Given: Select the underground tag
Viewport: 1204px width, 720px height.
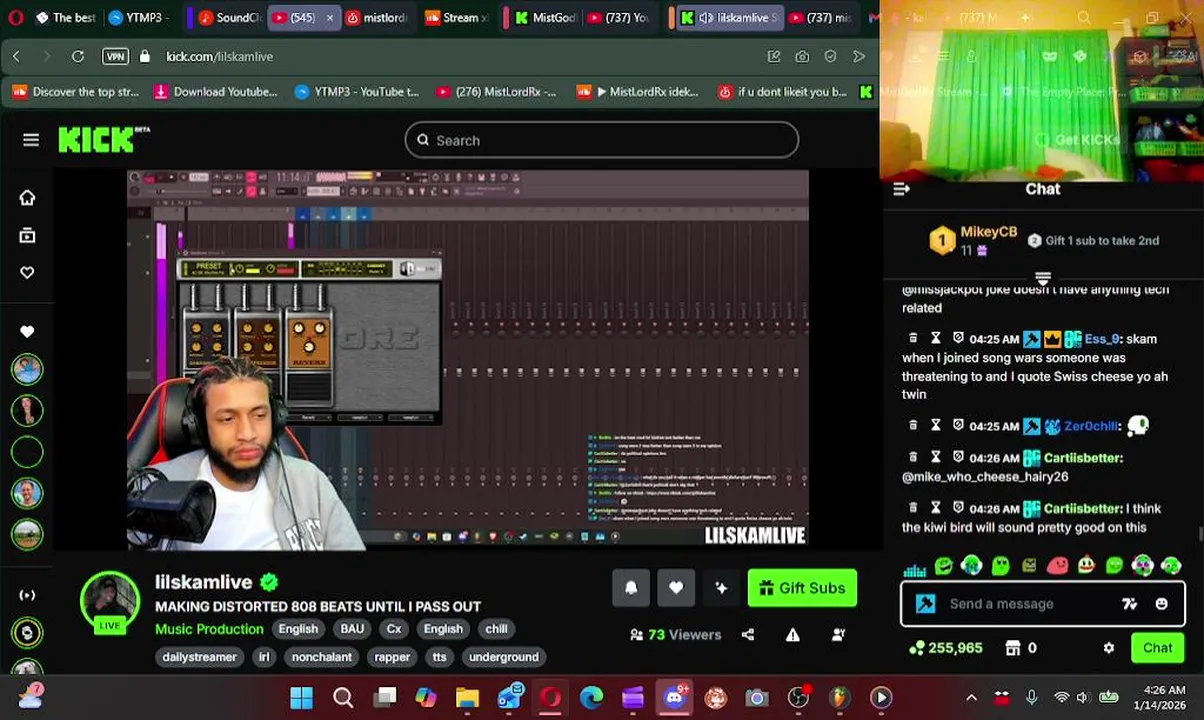Looking at the screenshot, I should point(504,657).
